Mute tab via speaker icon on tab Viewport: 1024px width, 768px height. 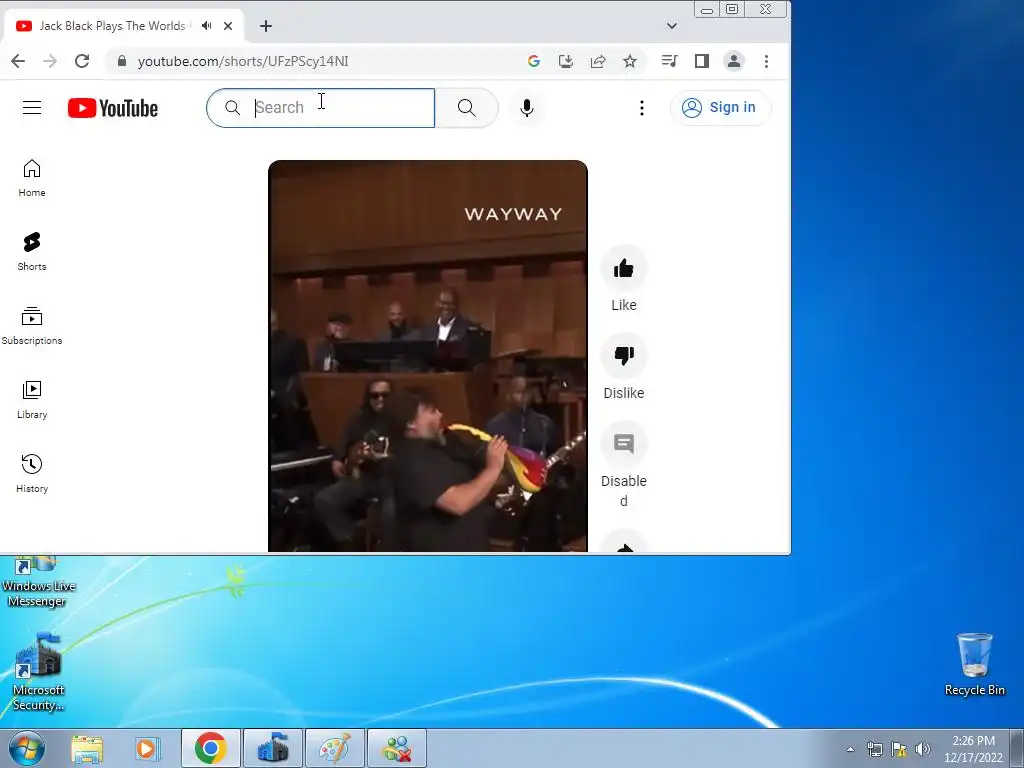pyautogui.click(x=207, y=26)
